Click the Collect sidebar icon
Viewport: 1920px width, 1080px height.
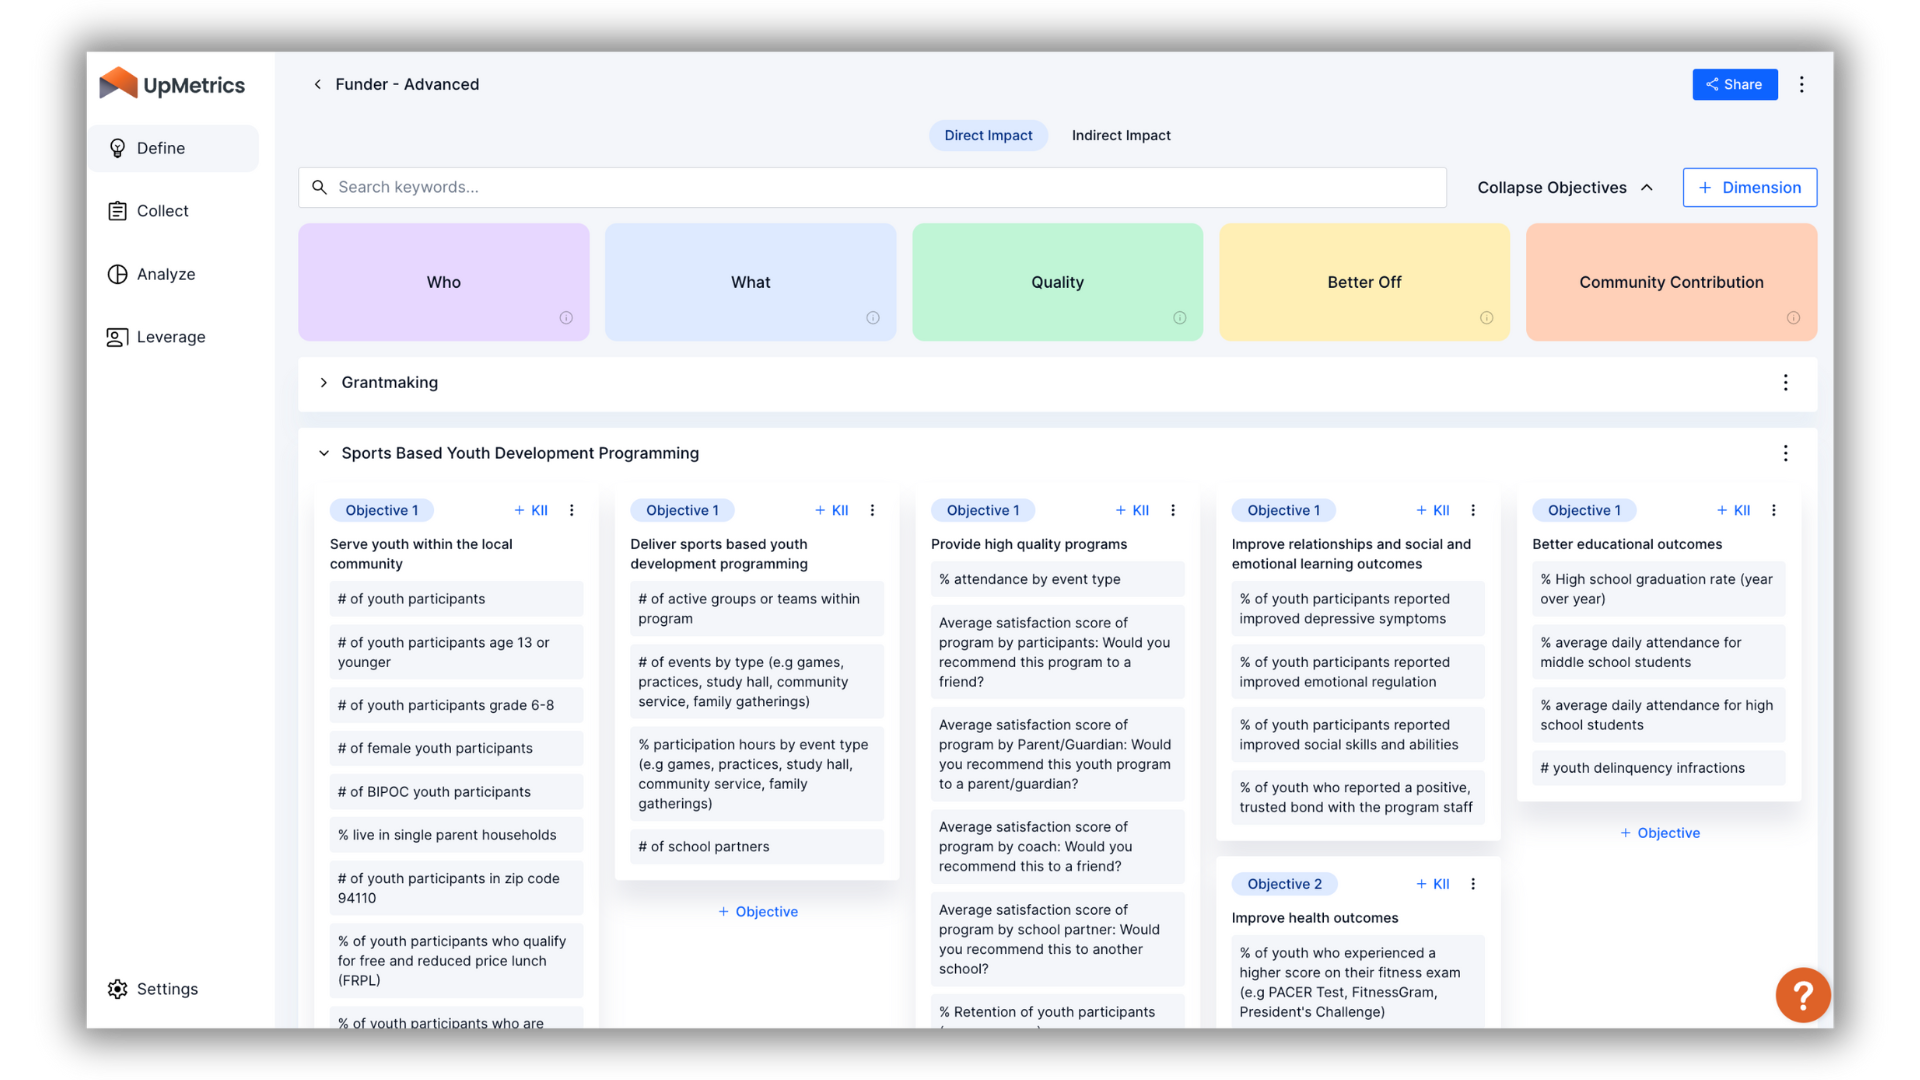pos(119,211)
